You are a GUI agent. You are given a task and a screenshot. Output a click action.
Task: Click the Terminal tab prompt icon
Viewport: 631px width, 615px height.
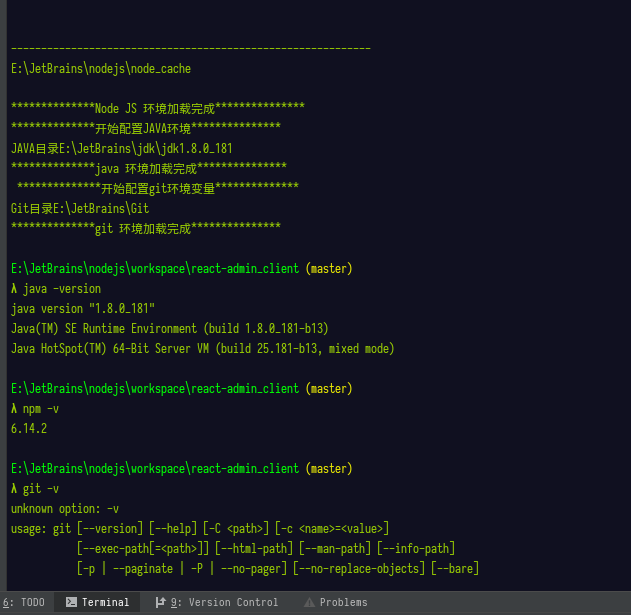click(x=71, y=602)
